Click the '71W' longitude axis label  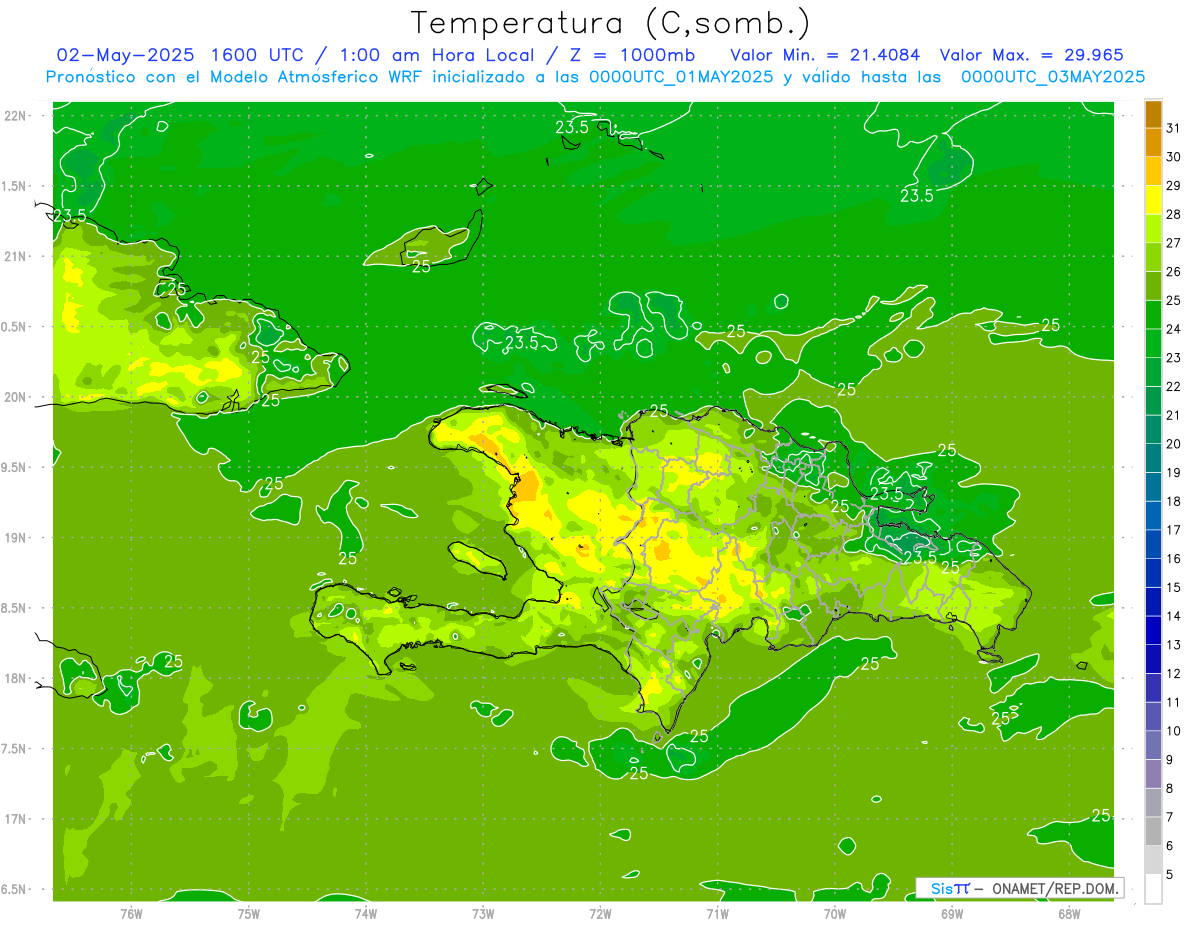717,913
